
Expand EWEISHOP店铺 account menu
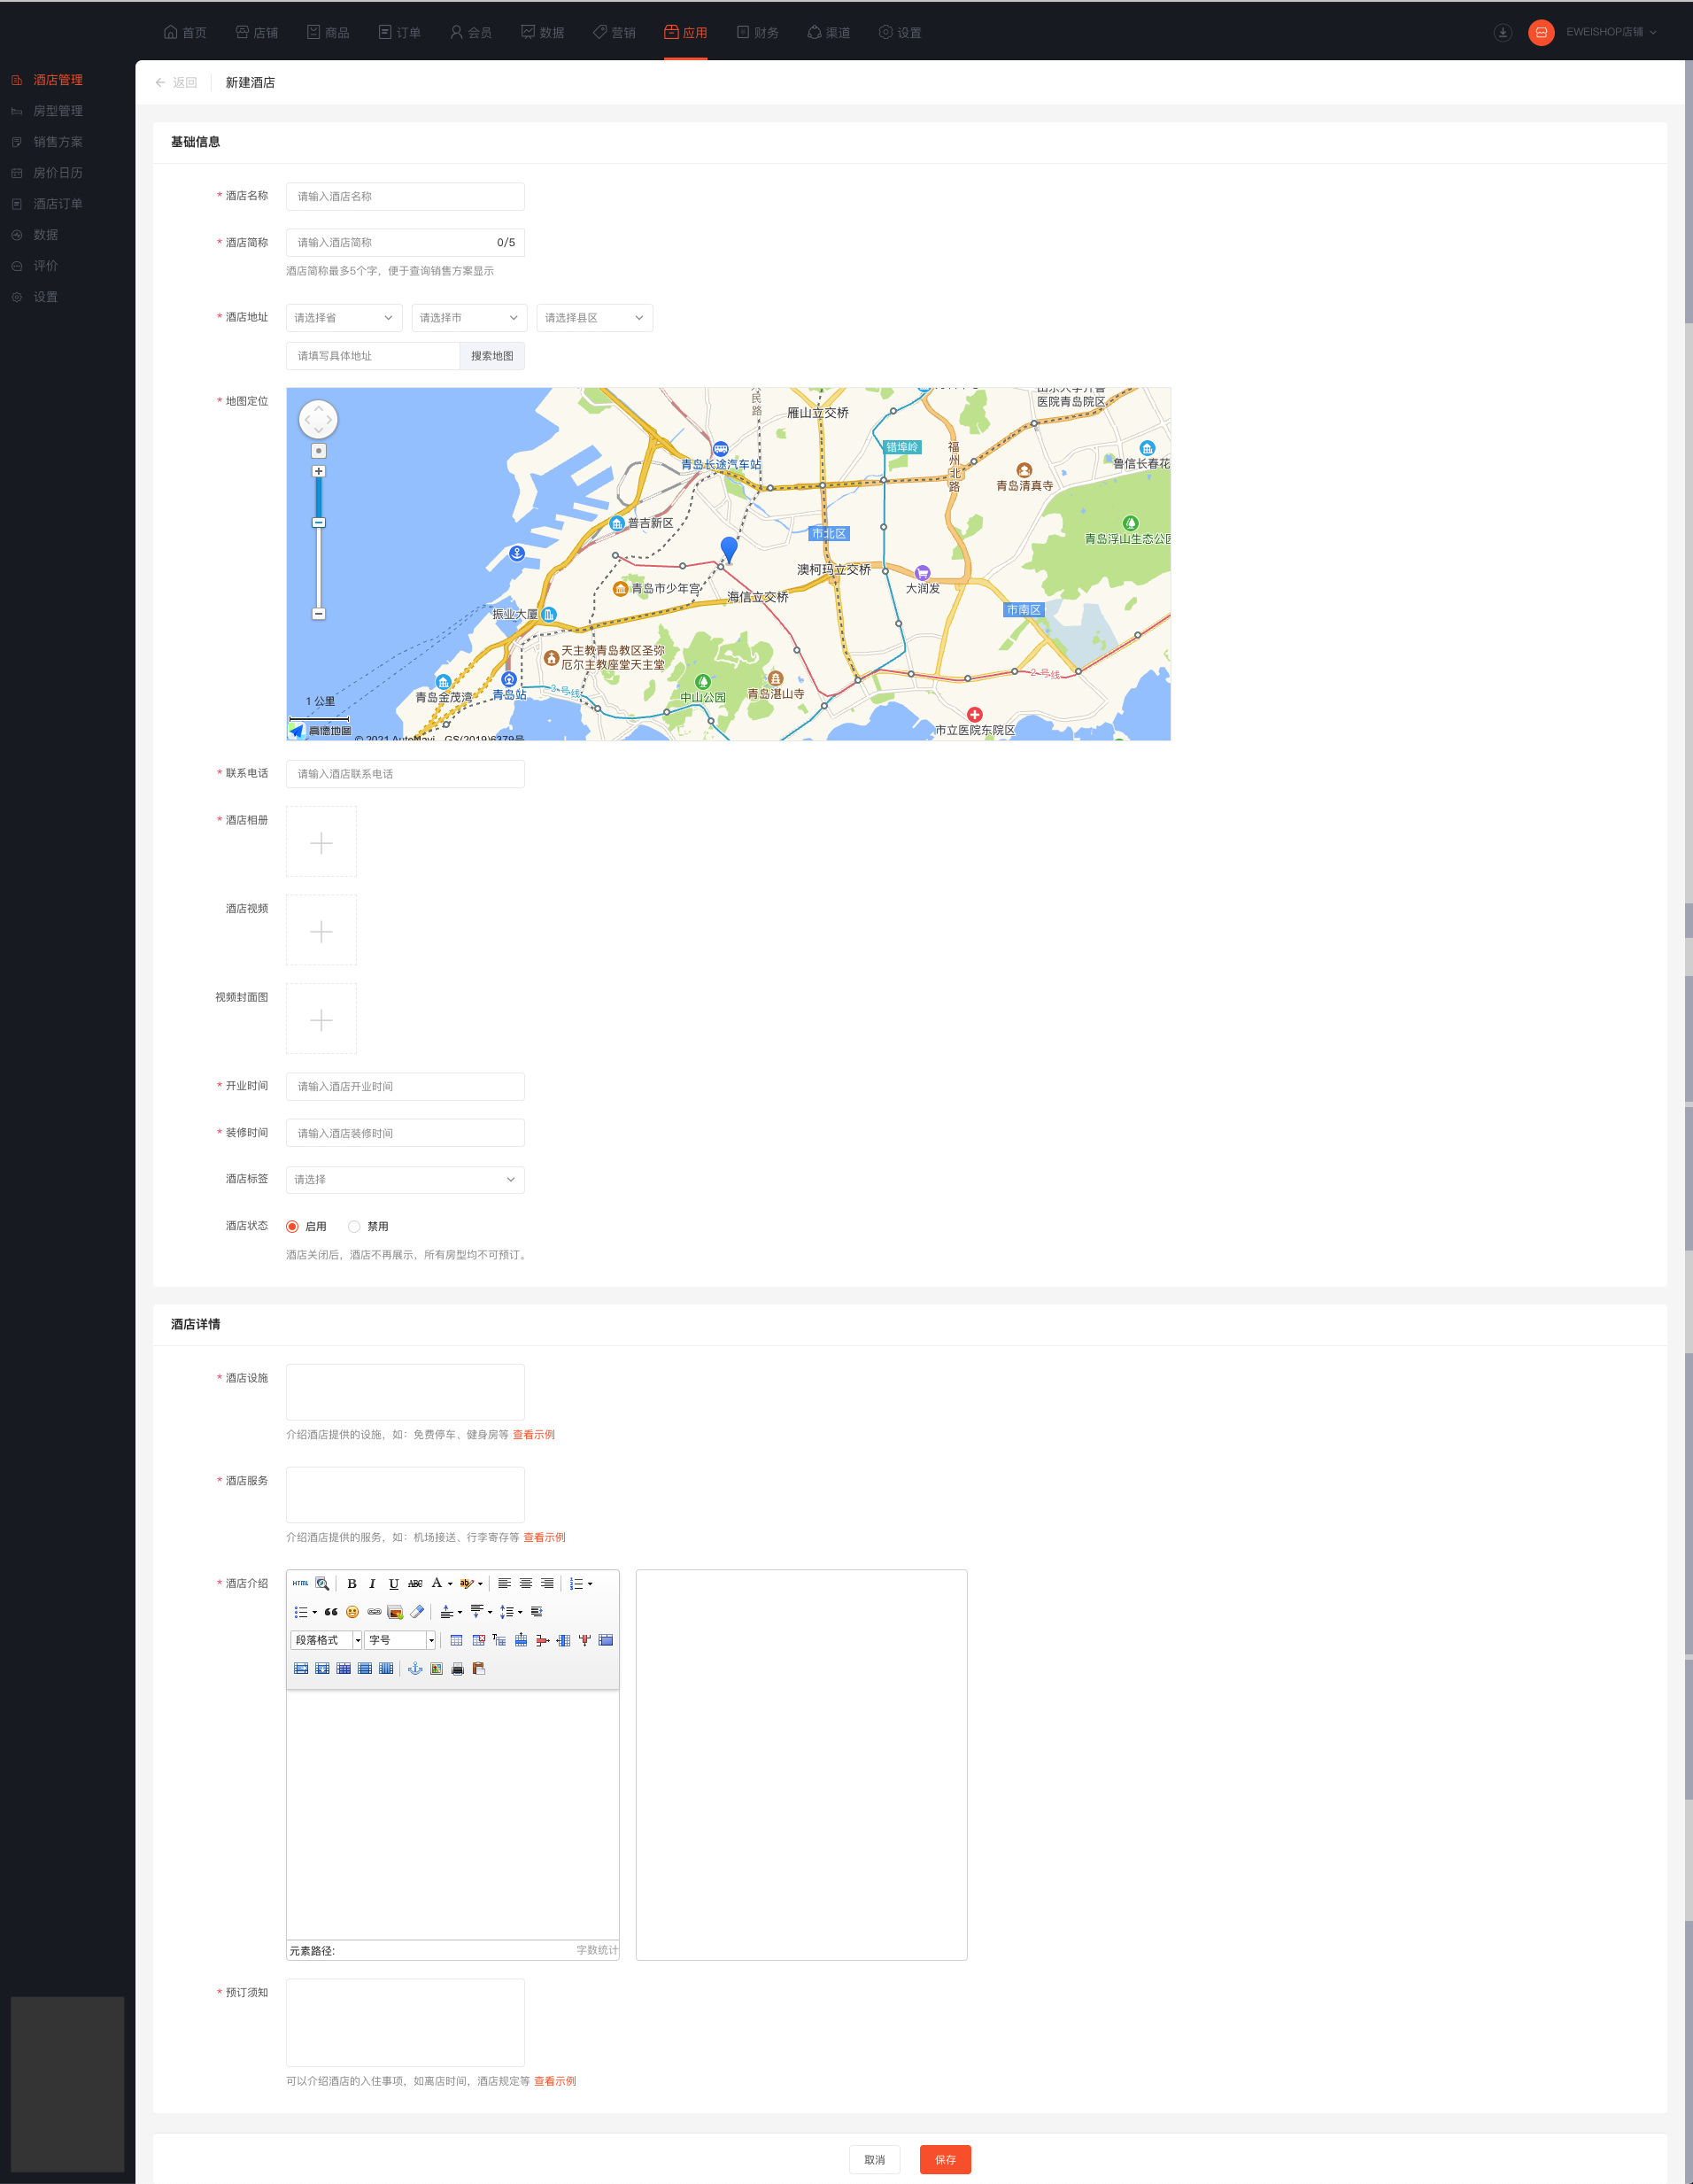click(1611, 32)
